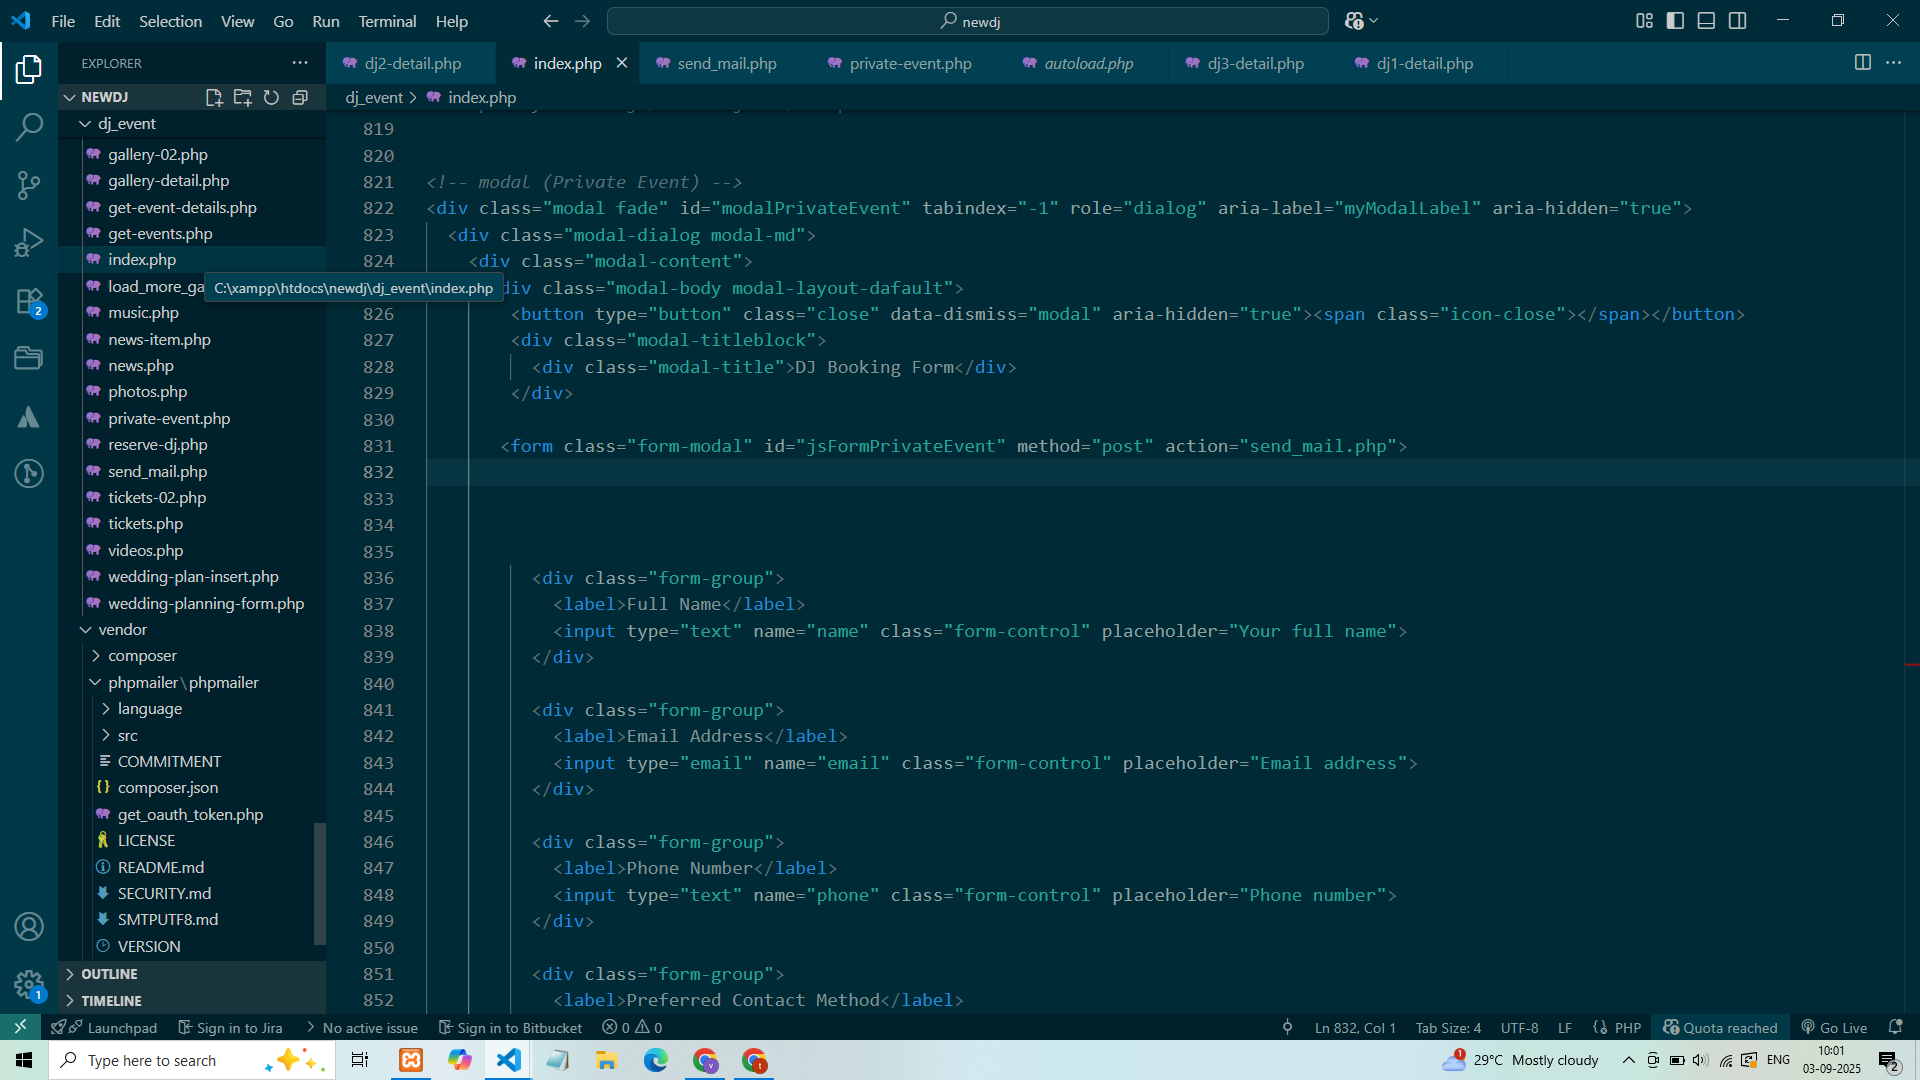Expand the OUTLINE section
This screenshot has height=1080, width=1920.
click(109, 974)
